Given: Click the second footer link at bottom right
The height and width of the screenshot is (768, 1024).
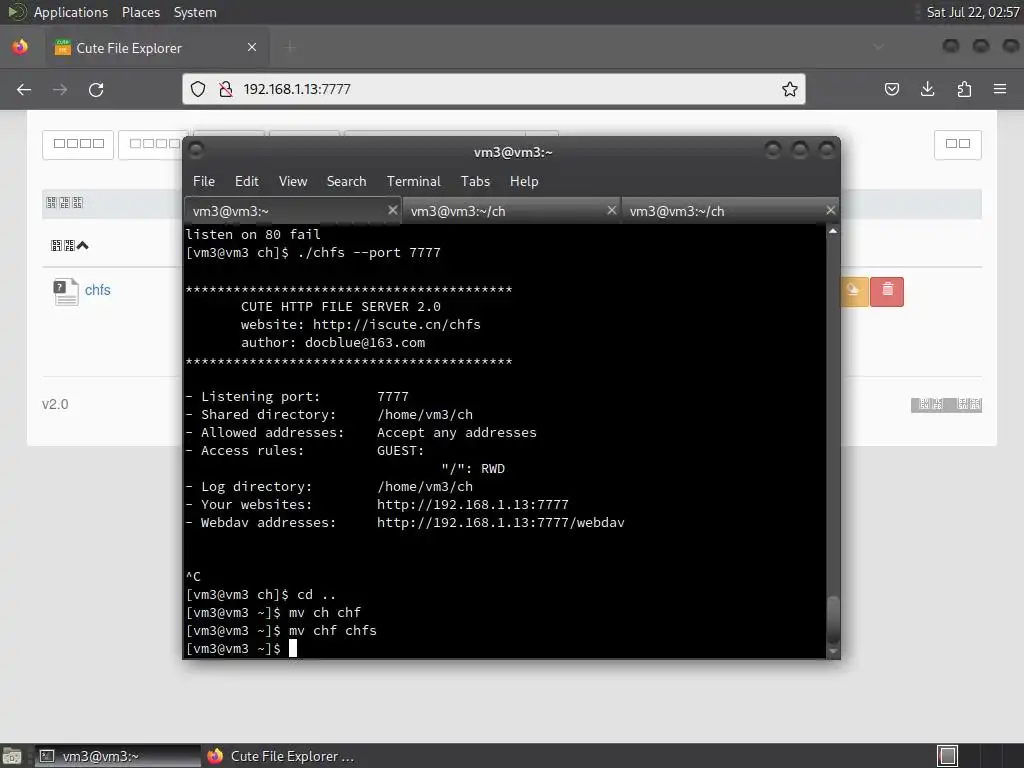Looking at the screenshot, I should pyautogui.click(x=968, y=404).
